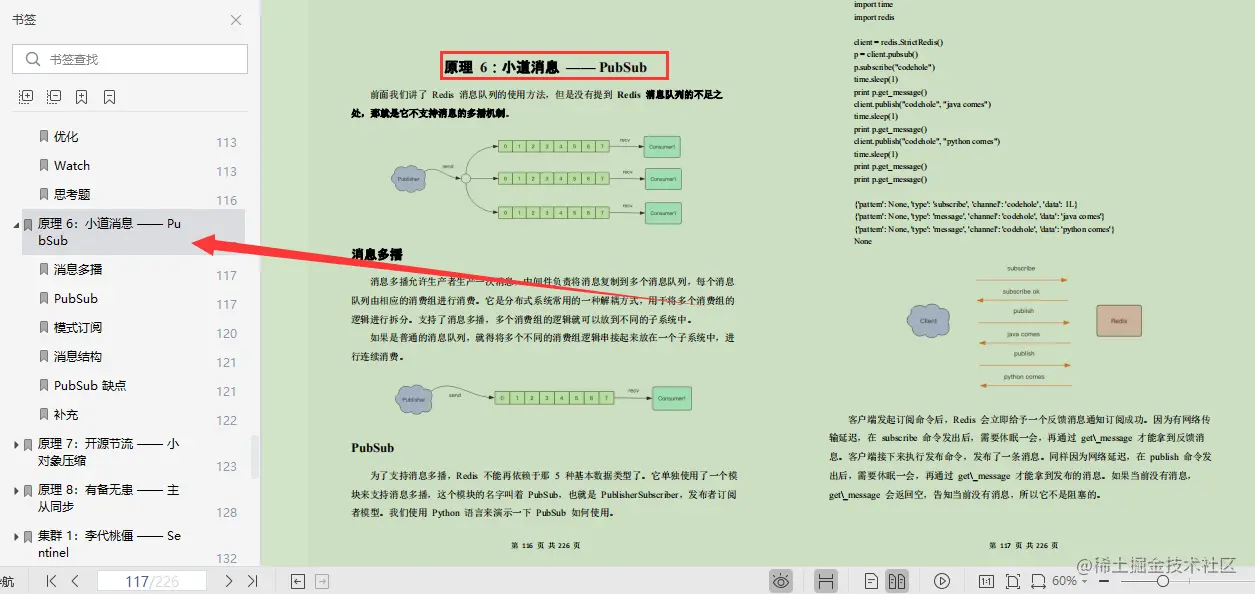This screenshot has width=1255, height=594.
Task: Open the 60% zoom level dropdown
Action: pyautogui.click(x=1068, y=580)
